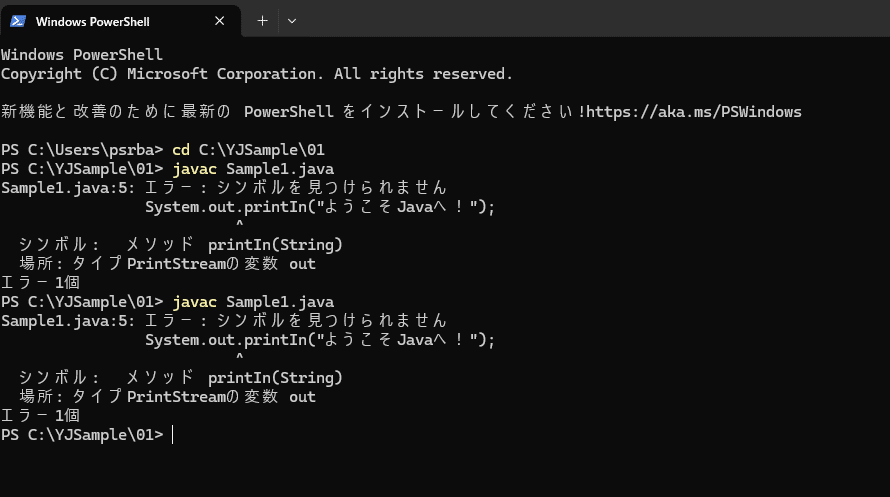Click the second caret error marker
This screenshot has width=890, height=497.
[x=240, y=356]
